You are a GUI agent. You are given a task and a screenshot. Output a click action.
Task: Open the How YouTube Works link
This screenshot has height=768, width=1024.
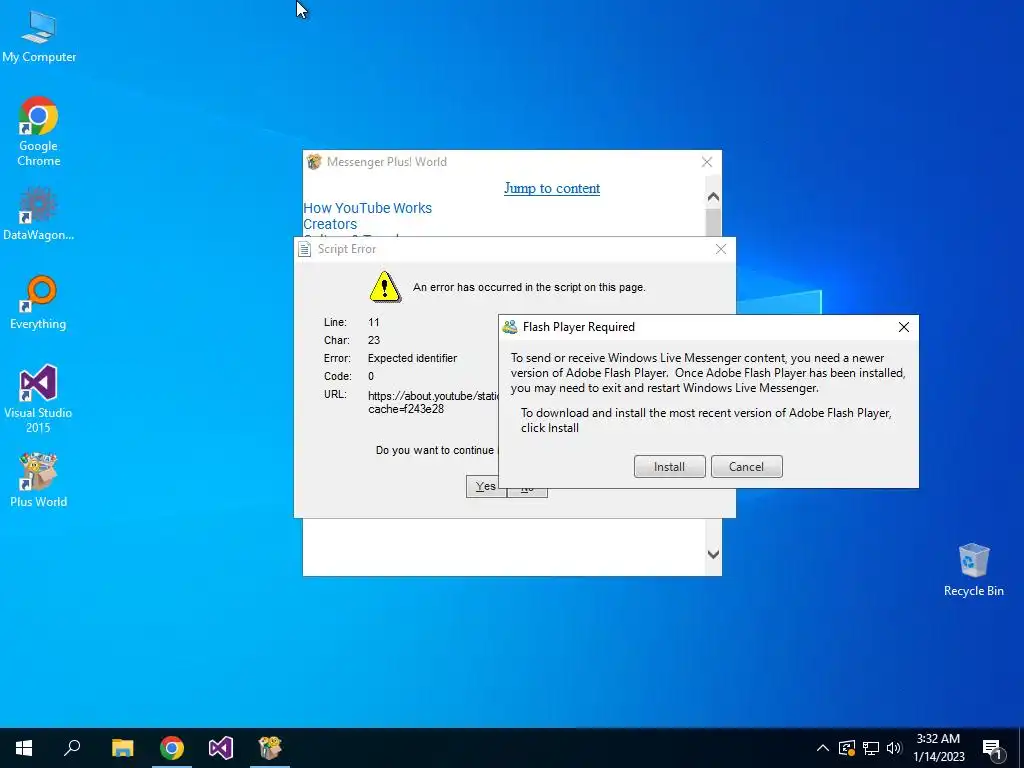coord(368,208)
